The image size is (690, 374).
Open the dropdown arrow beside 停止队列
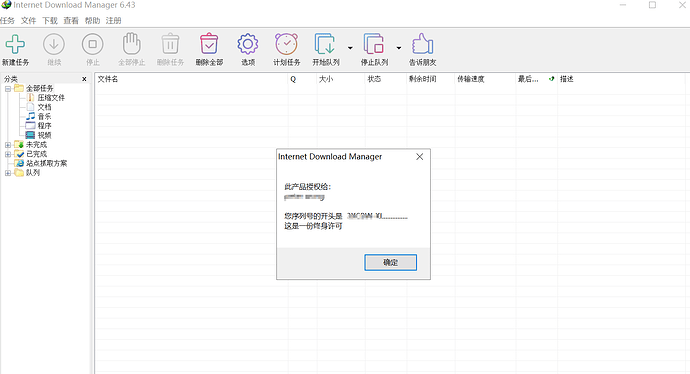click(399, 48)
